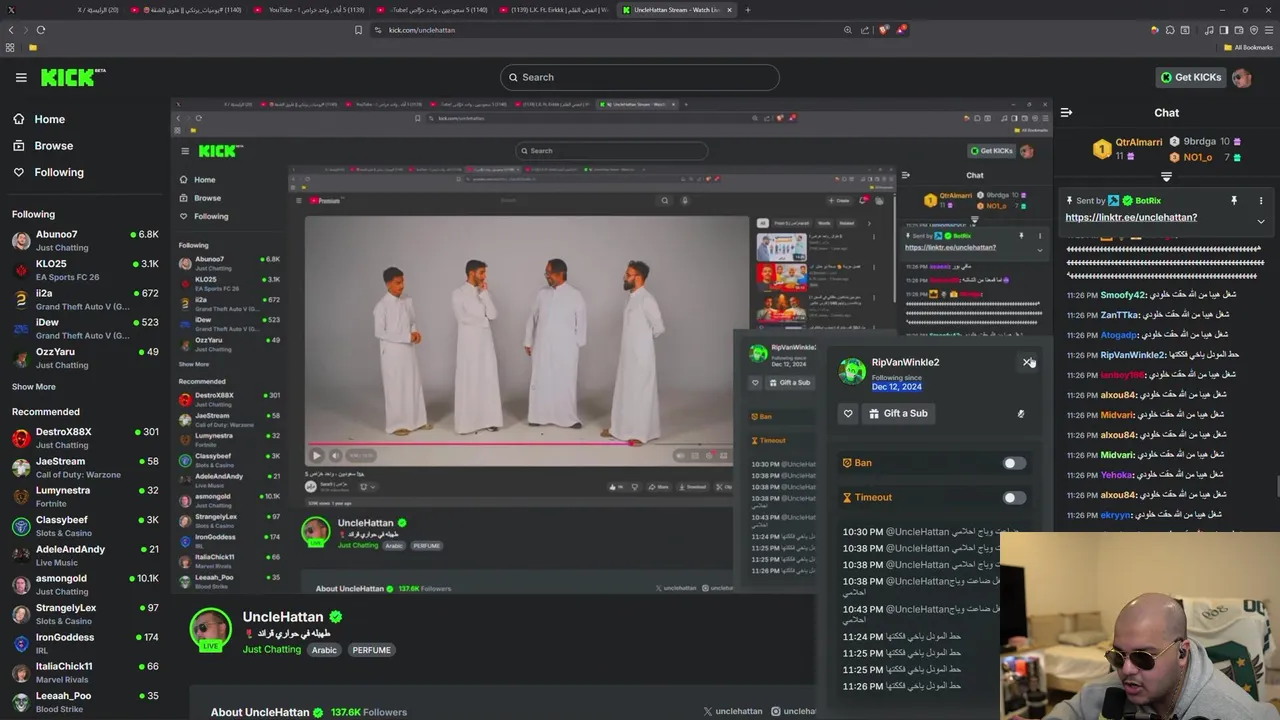This screenshot has height=720, width=1280.
Task: Open the asmongold recommended channel
Action: pyautogui.click(x=85, y=584)
